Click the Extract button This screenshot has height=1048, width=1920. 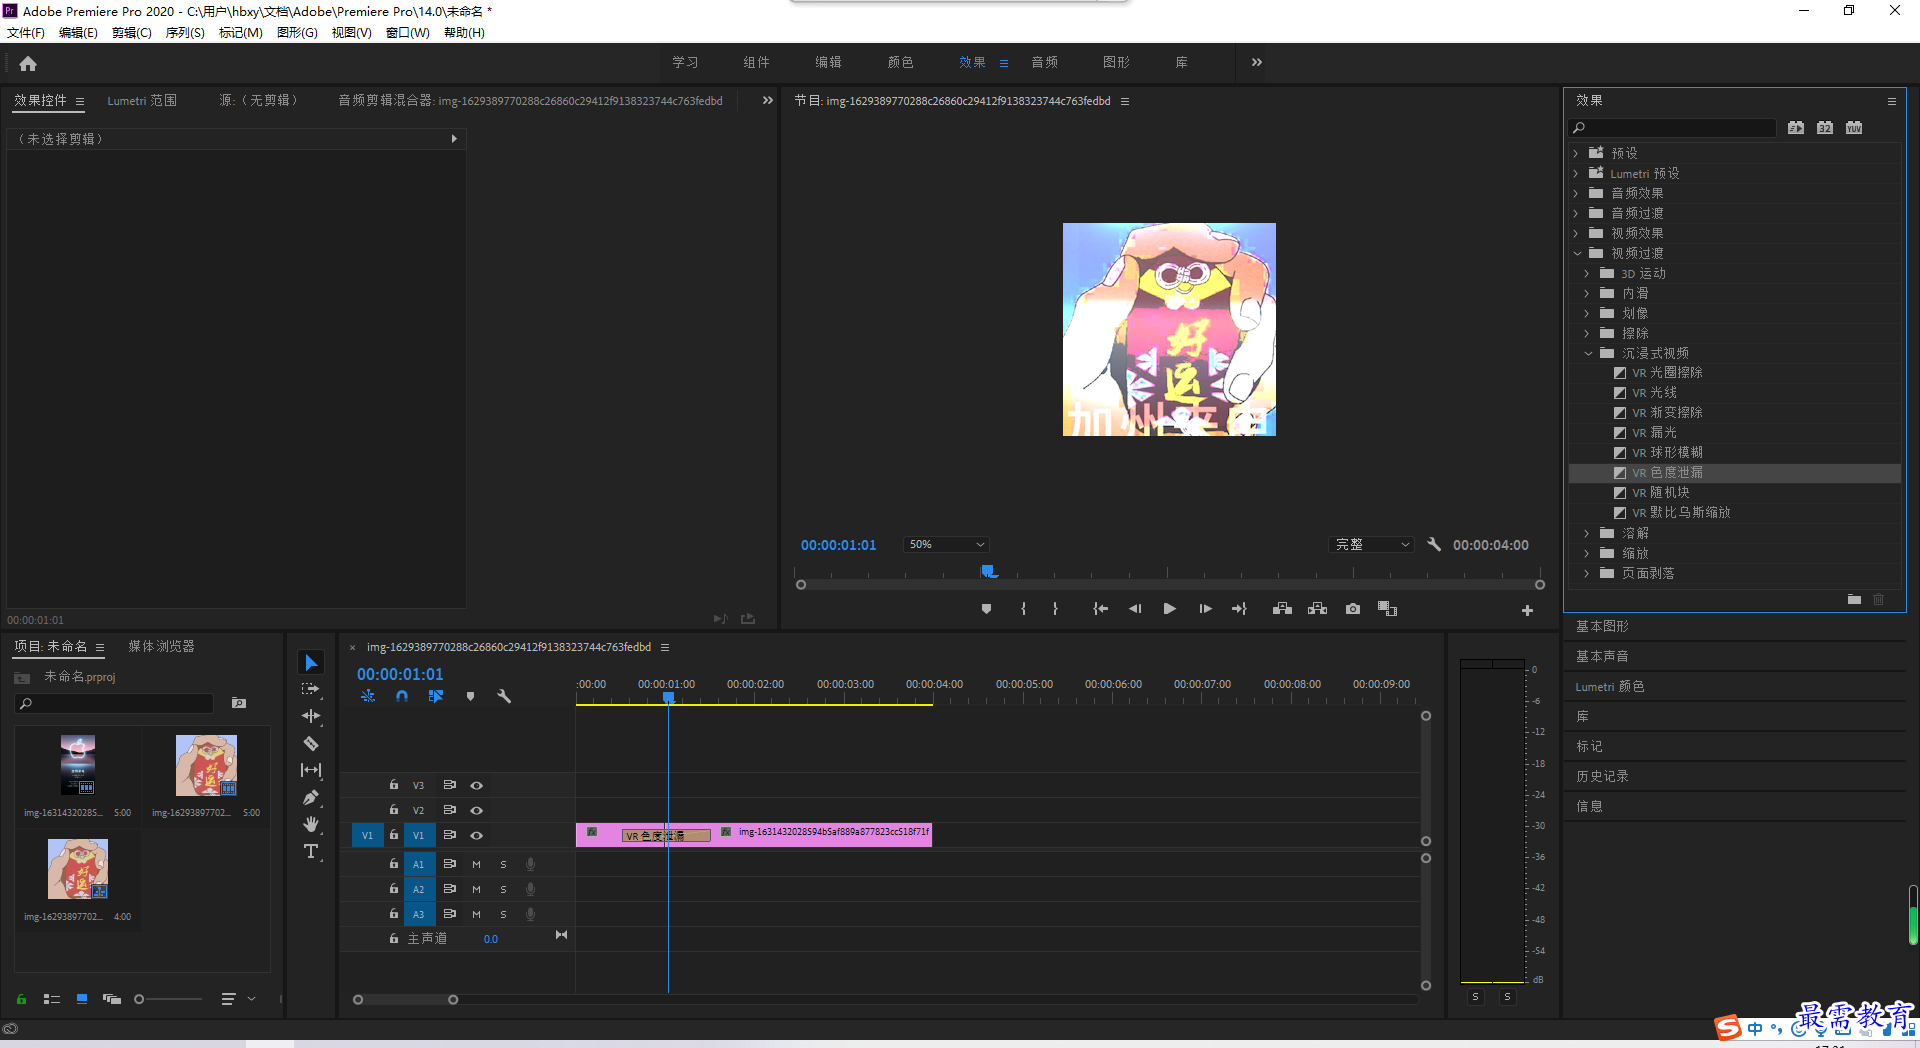(1317, 609)
